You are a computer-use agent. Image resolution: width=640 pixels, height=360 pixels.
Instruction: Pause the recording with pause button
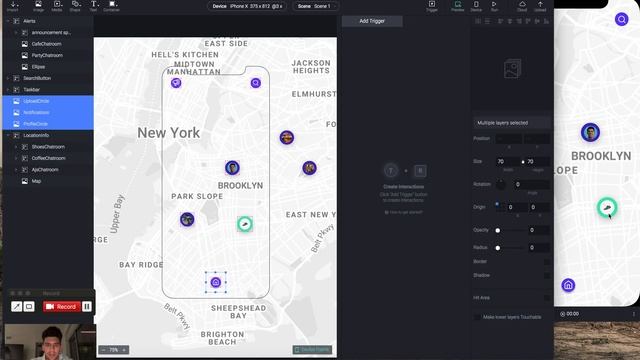[x=87, y=307]
